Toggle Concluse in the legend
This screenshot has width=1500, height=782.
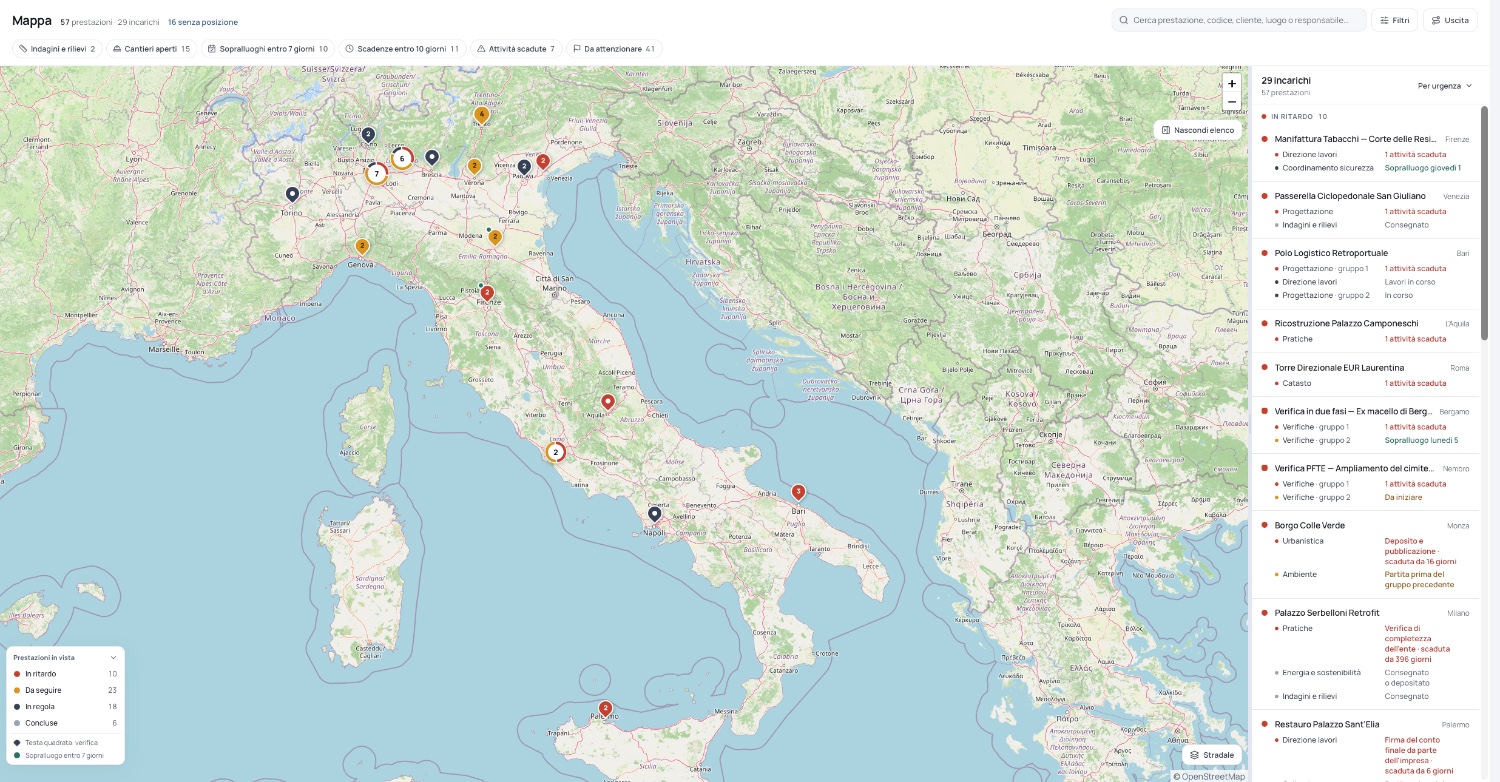click(65, 723)
